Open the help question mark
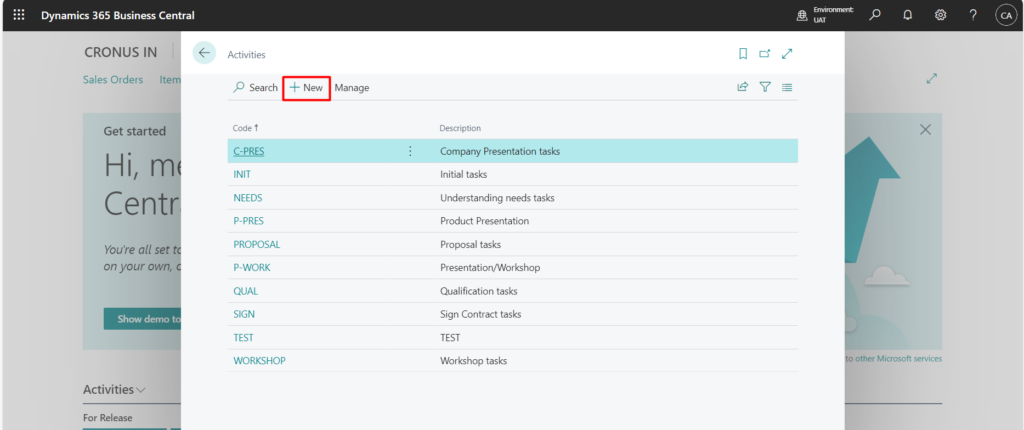 973,15
